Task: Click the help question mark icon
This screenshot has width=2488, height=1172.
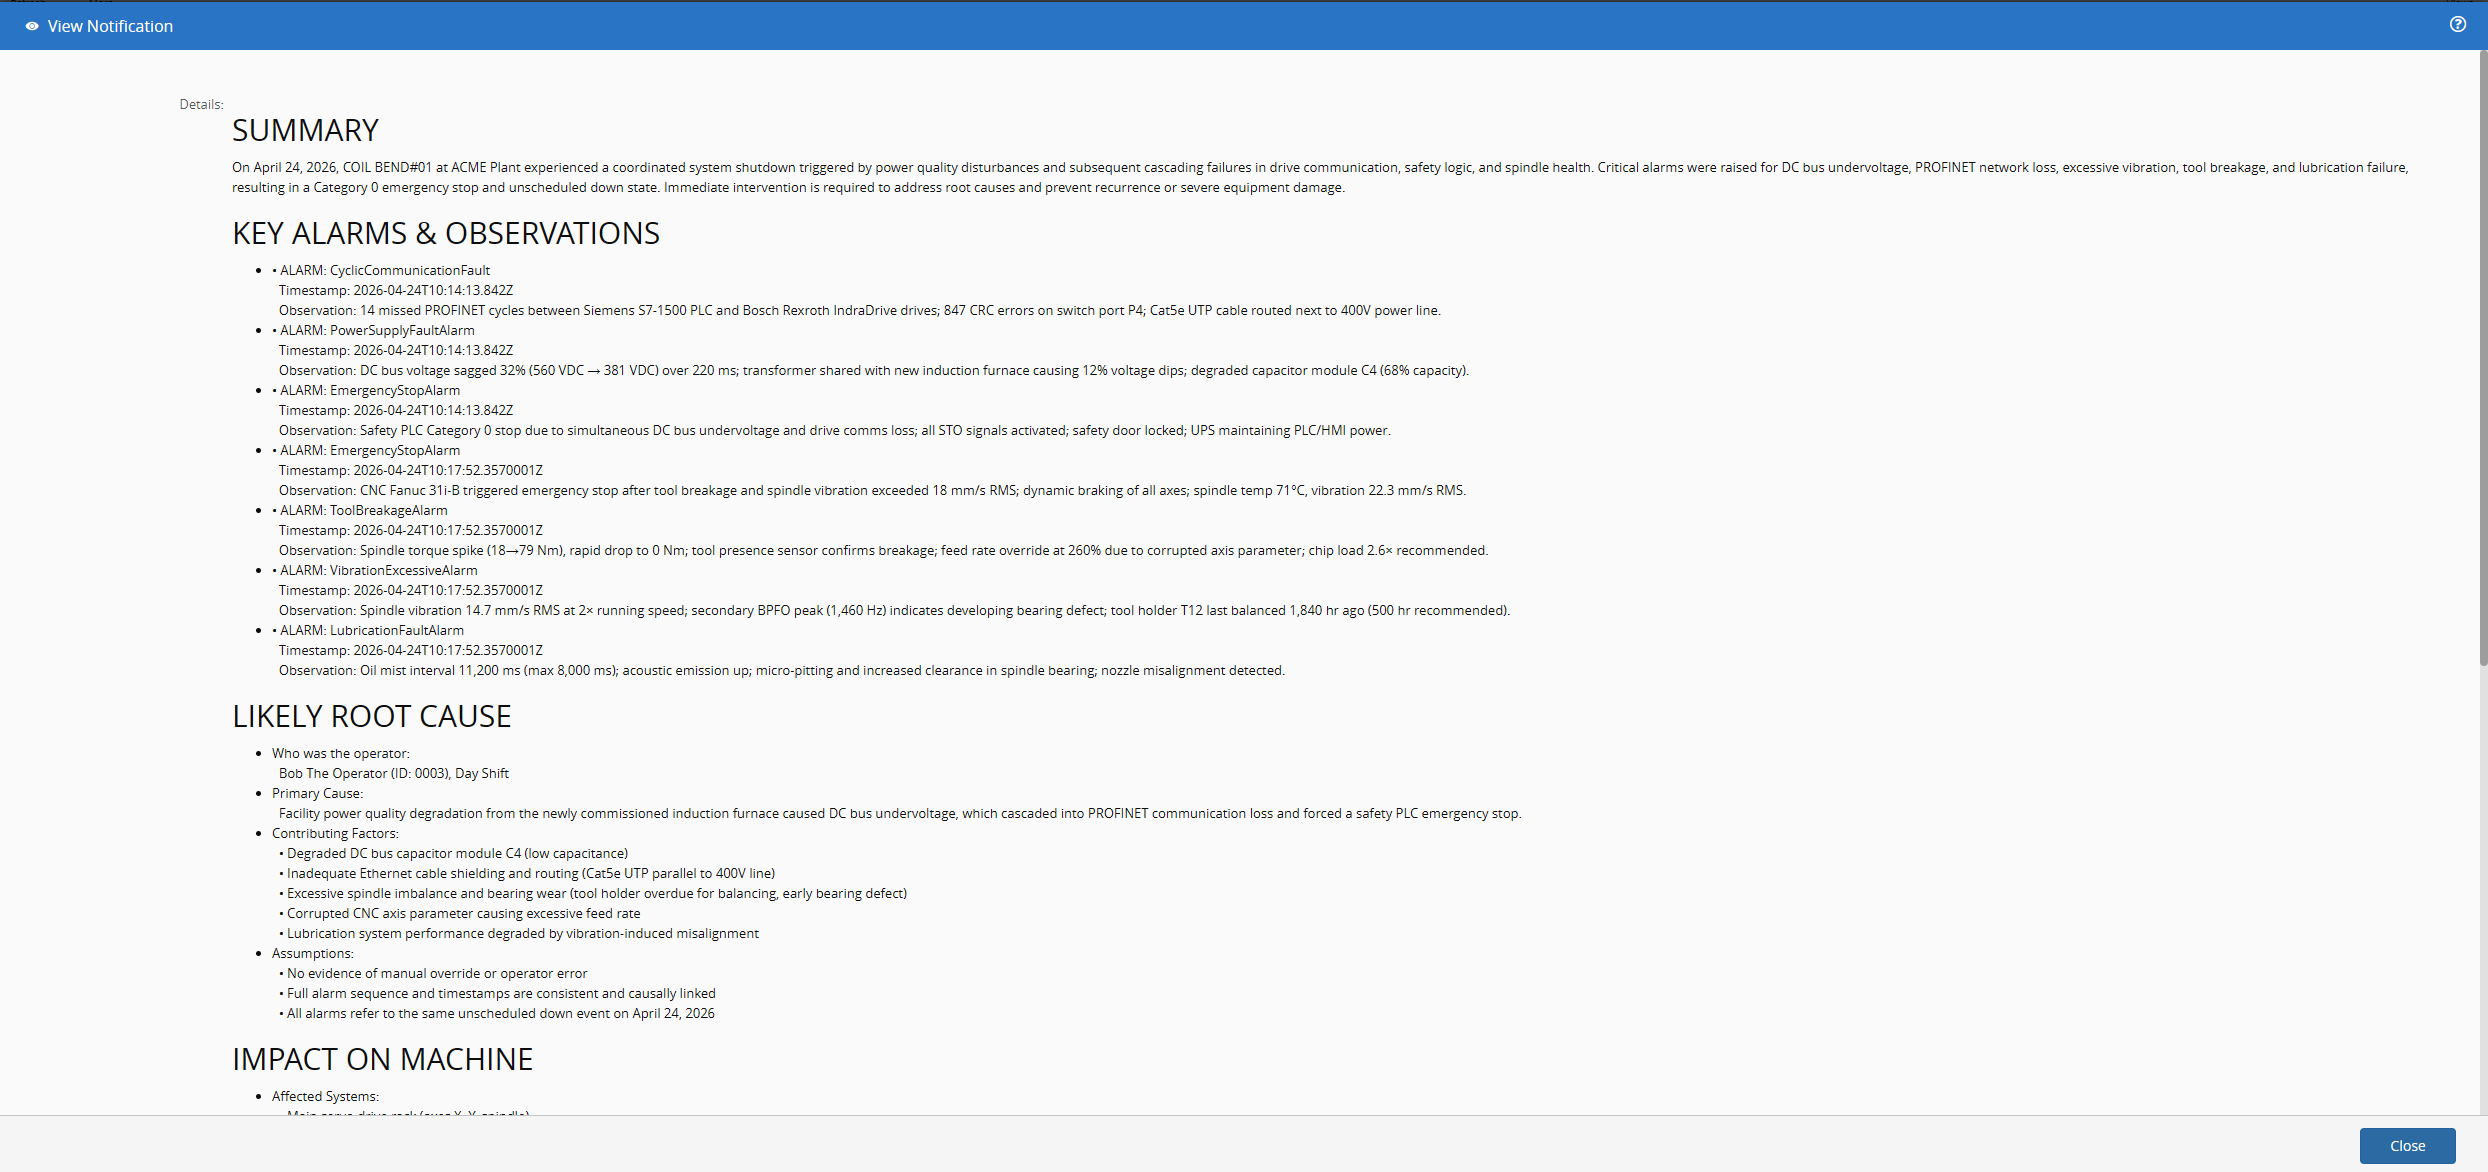Action: [2457, 25]
